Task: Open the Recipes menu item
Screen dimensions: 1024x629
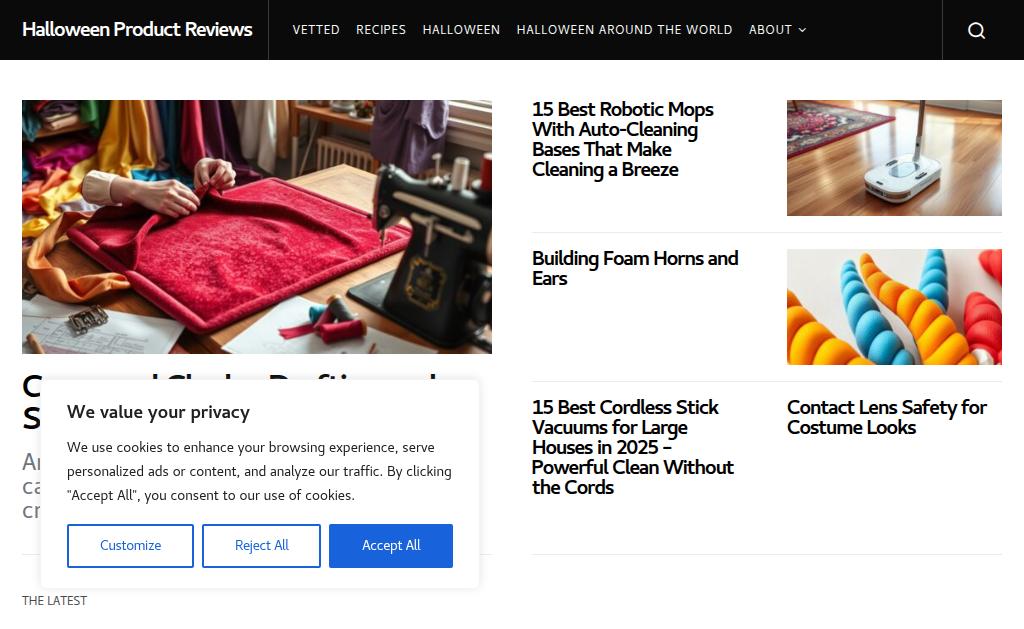Action: tap(381, 30)
